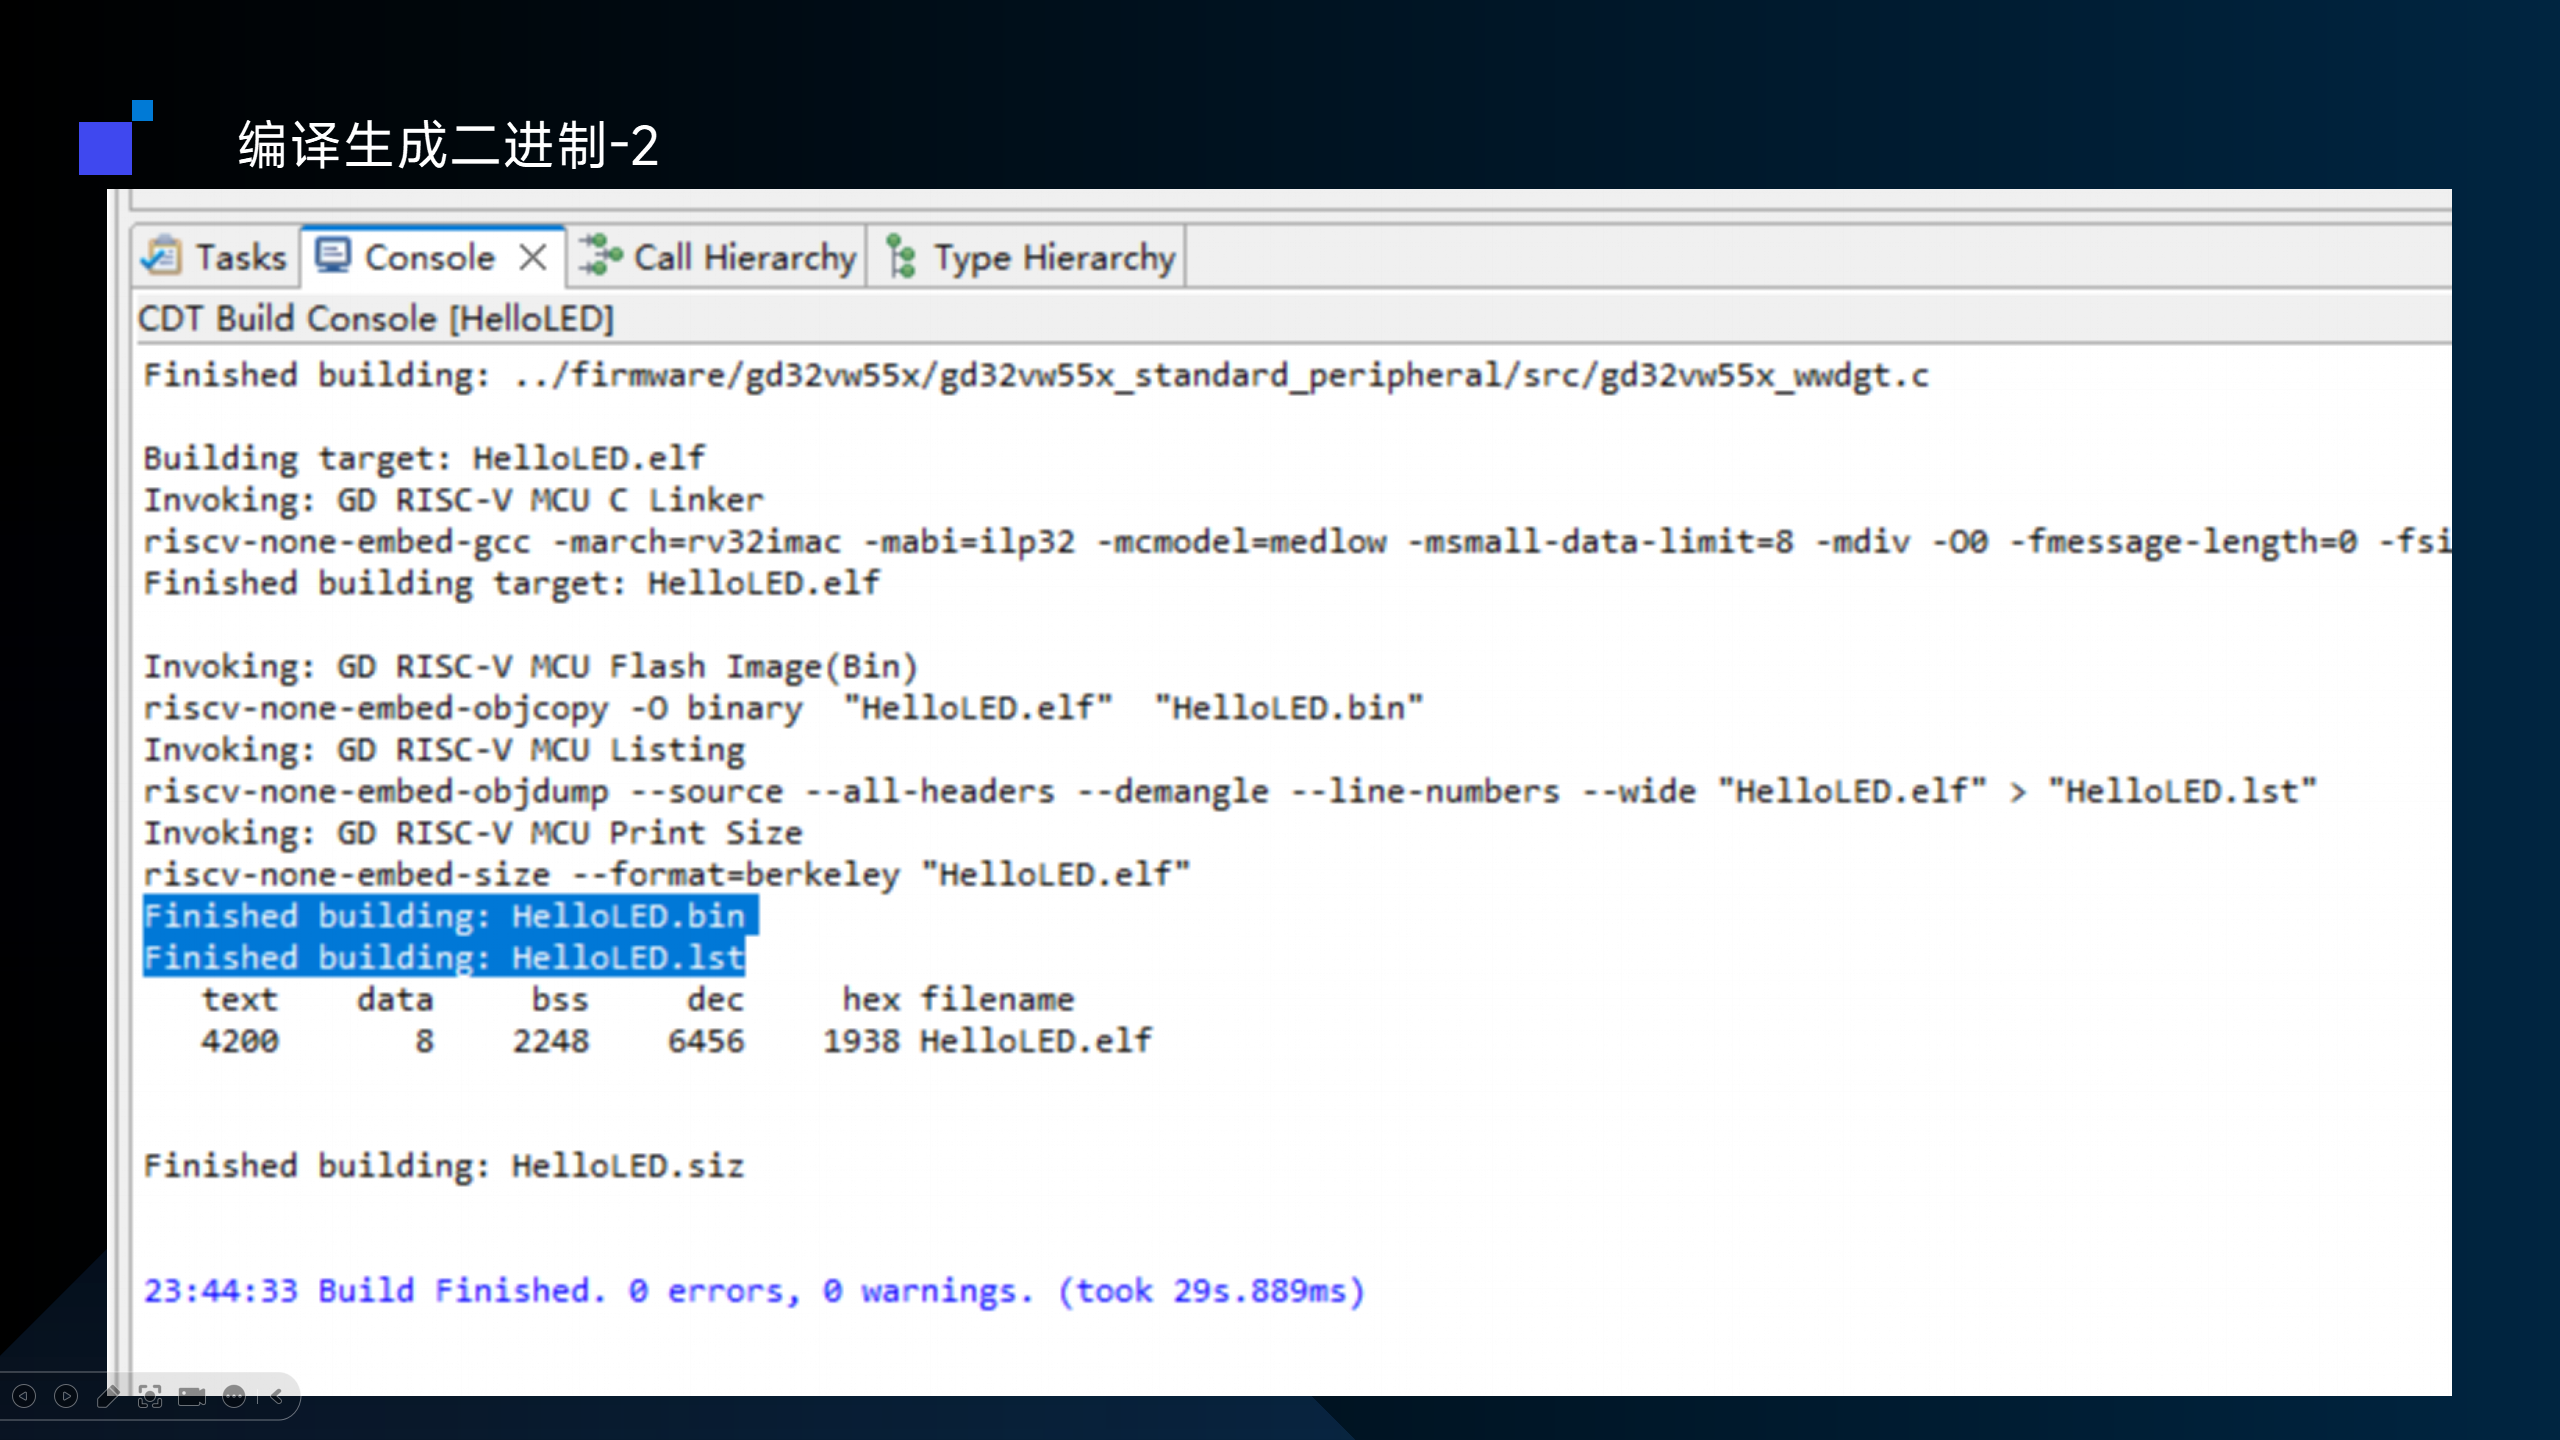This screenshot has width=2560, height=1440.
Task: Click the riscv-none-embed-objcopy command line
Action: (783, 709)
